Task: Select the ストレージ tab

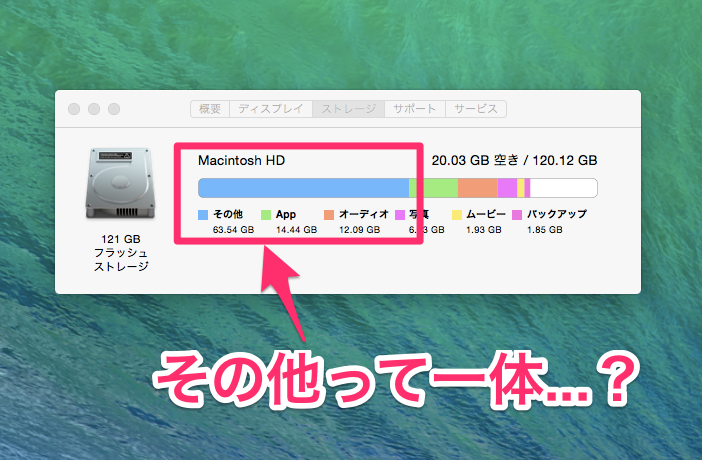Action: click(x=348, y=109)
